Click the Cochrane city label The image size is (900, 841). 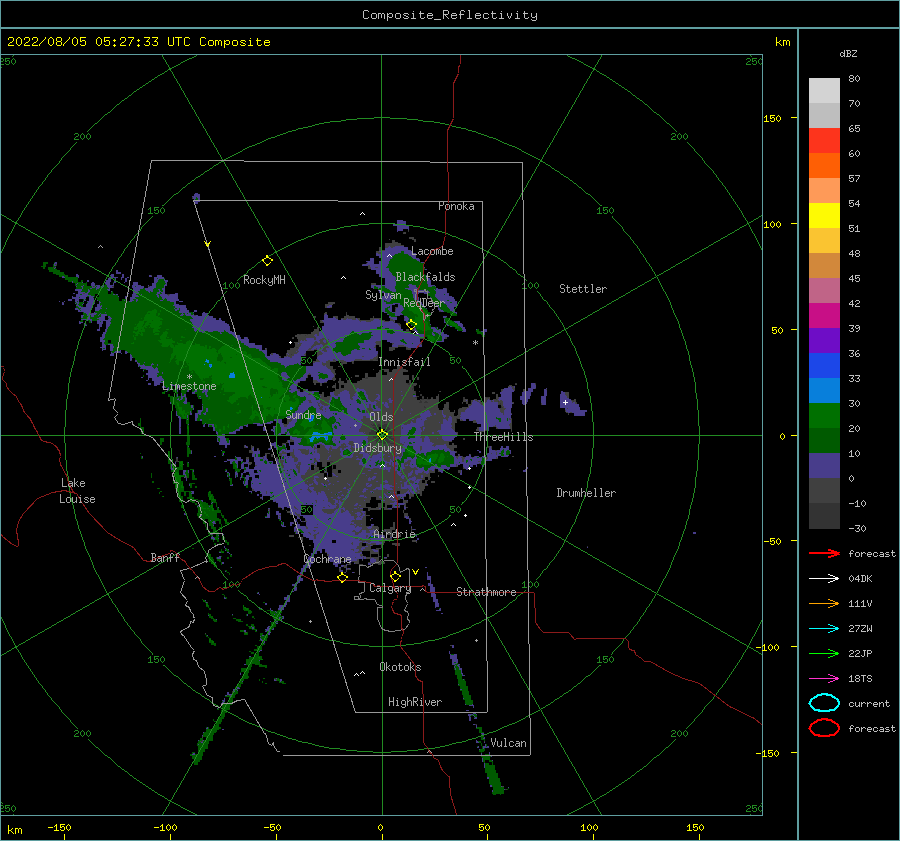pyautogui.click(x=327, y=559)
